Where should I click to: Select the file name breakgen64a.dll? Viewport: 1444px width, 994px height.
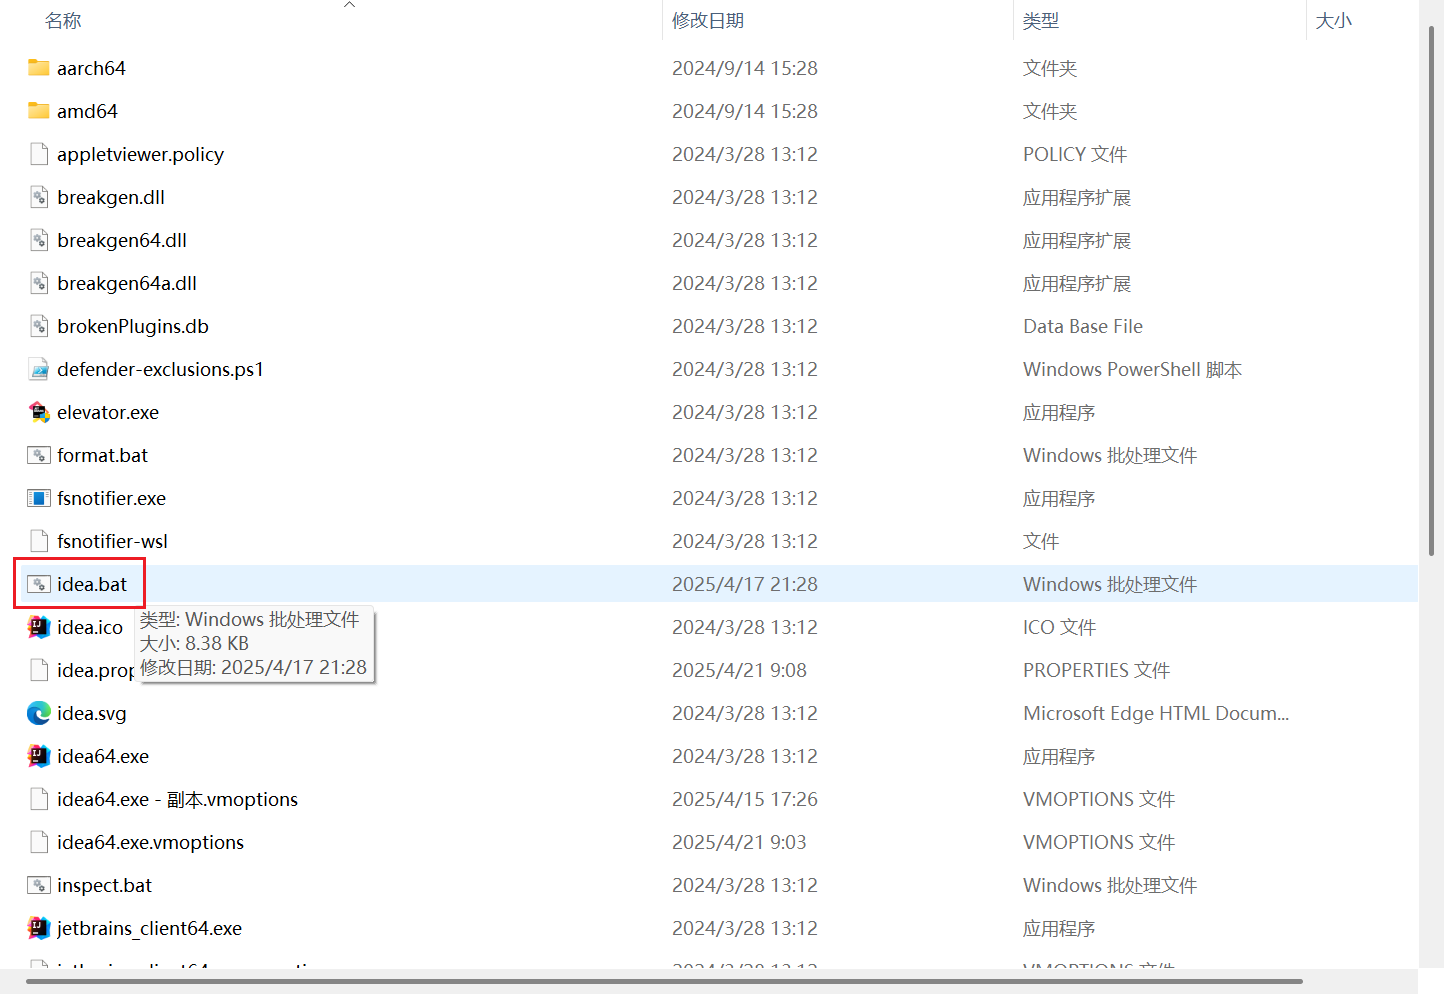tap(127, 283)
